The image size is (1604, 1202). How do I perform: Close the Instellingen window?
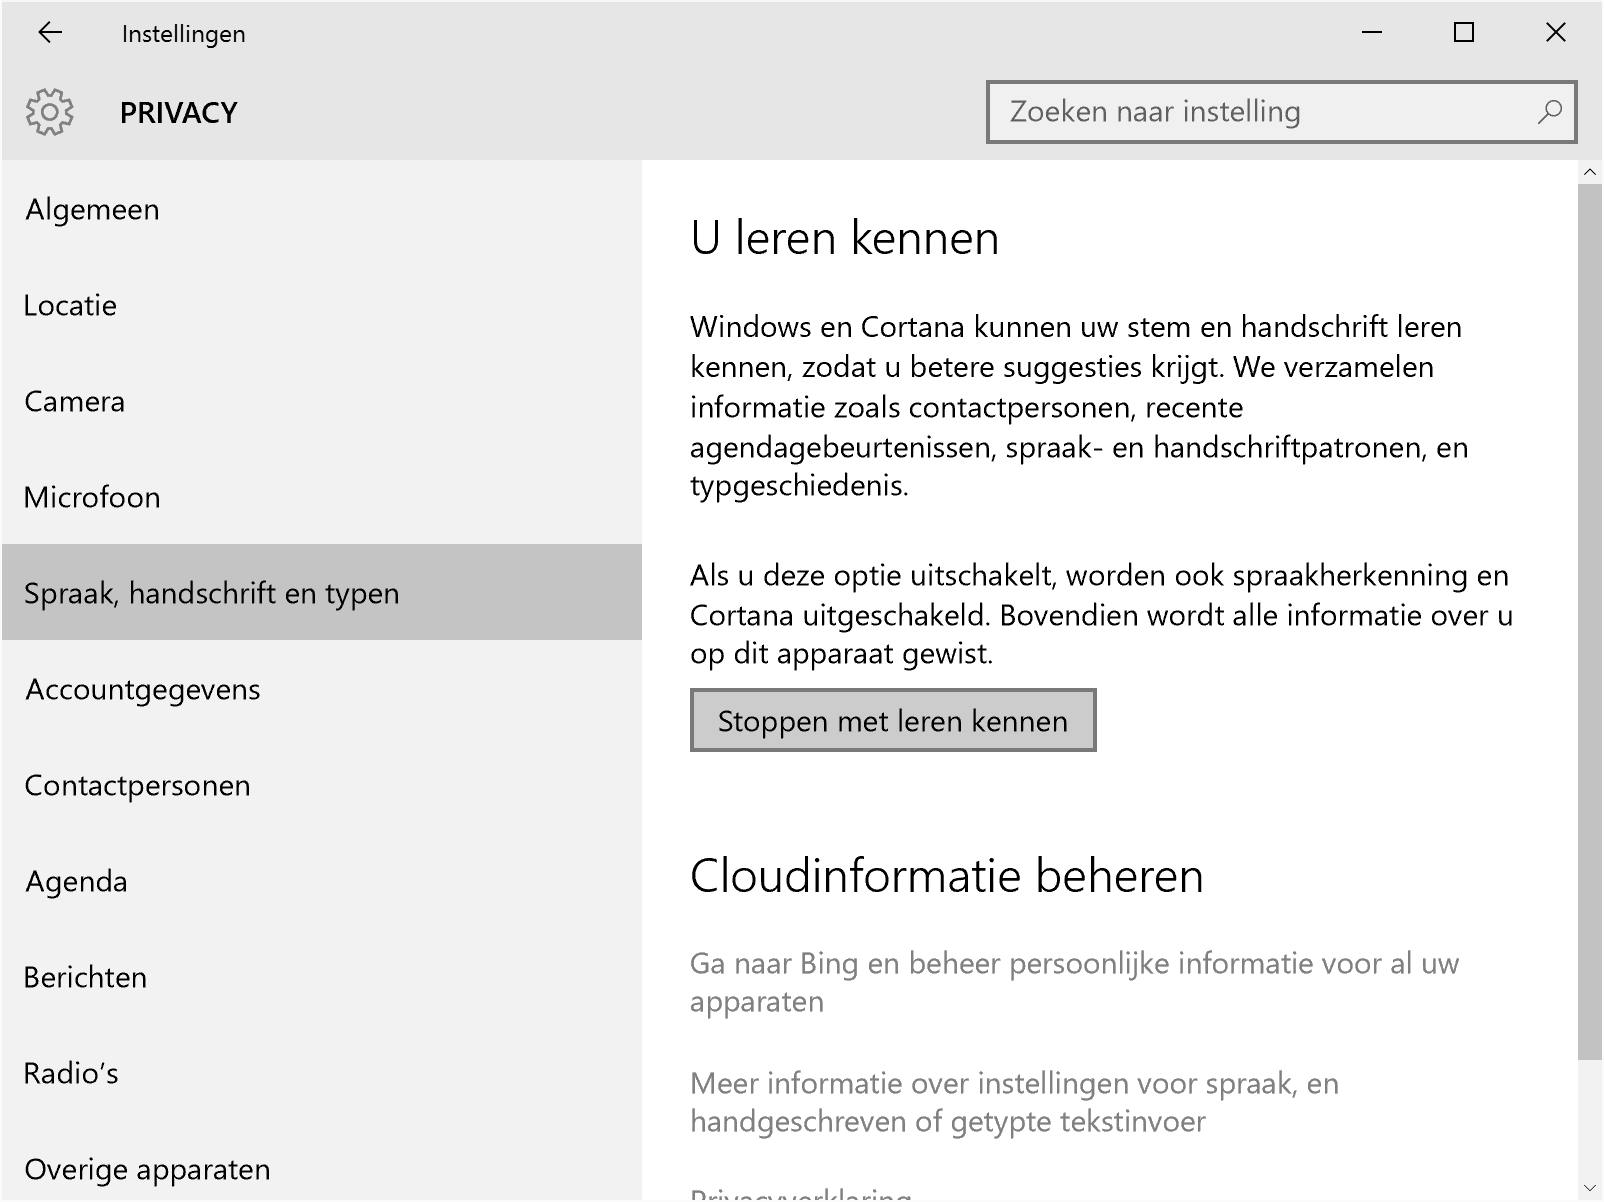click(1555, 33)
